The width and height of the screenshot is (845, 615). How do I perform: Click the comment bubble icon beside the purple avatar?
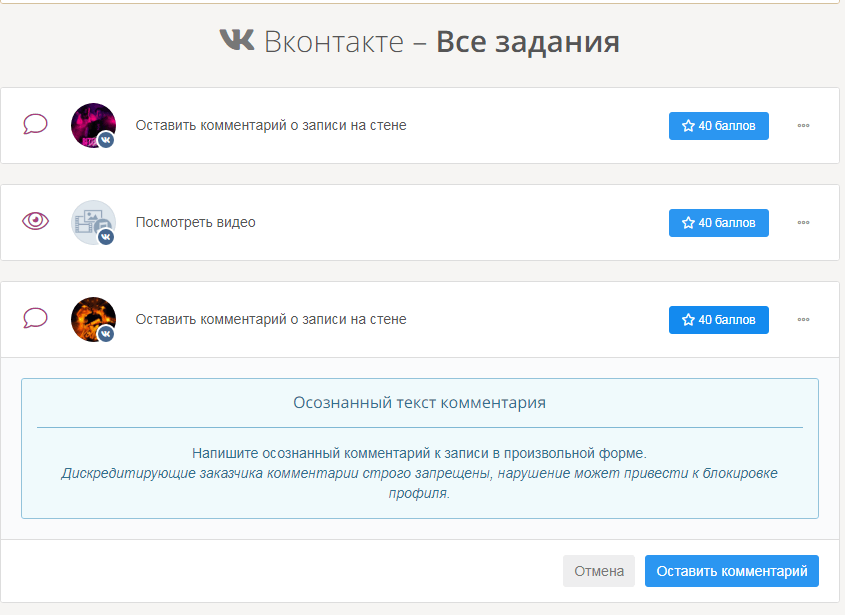(36, 125)
